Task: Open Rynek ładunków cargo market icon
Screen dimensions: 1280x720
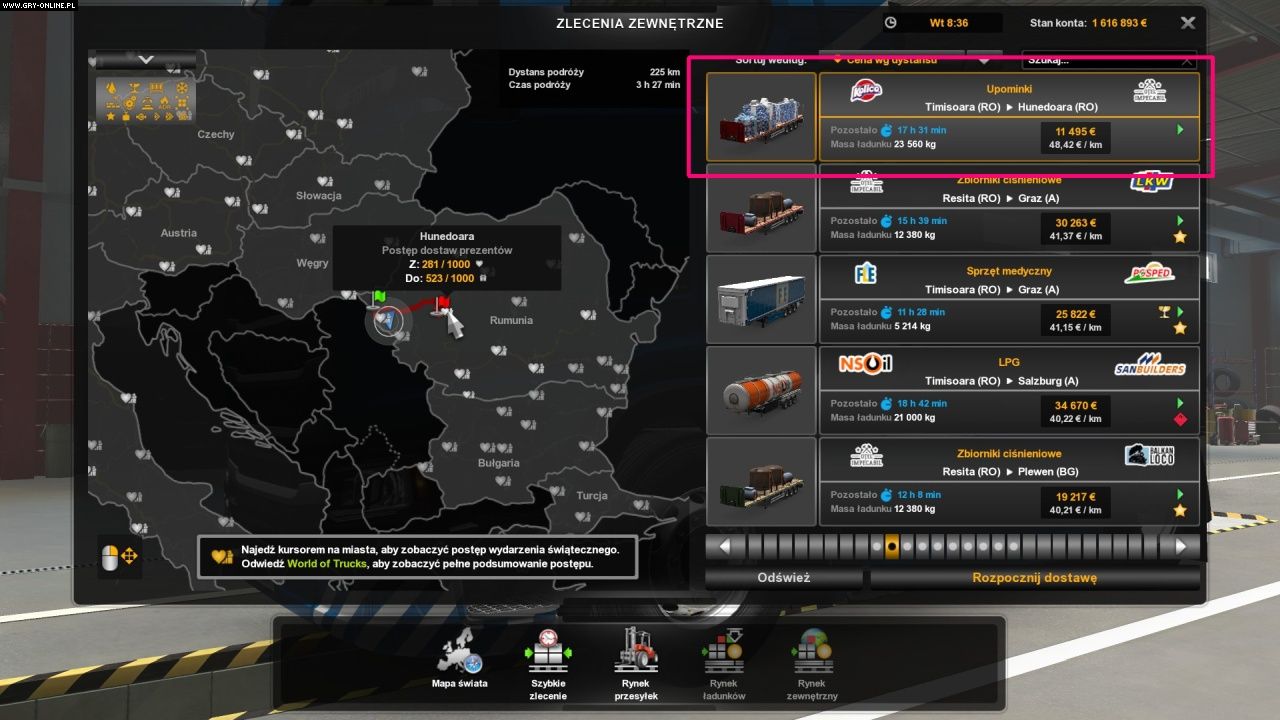Action: point(725,655)
